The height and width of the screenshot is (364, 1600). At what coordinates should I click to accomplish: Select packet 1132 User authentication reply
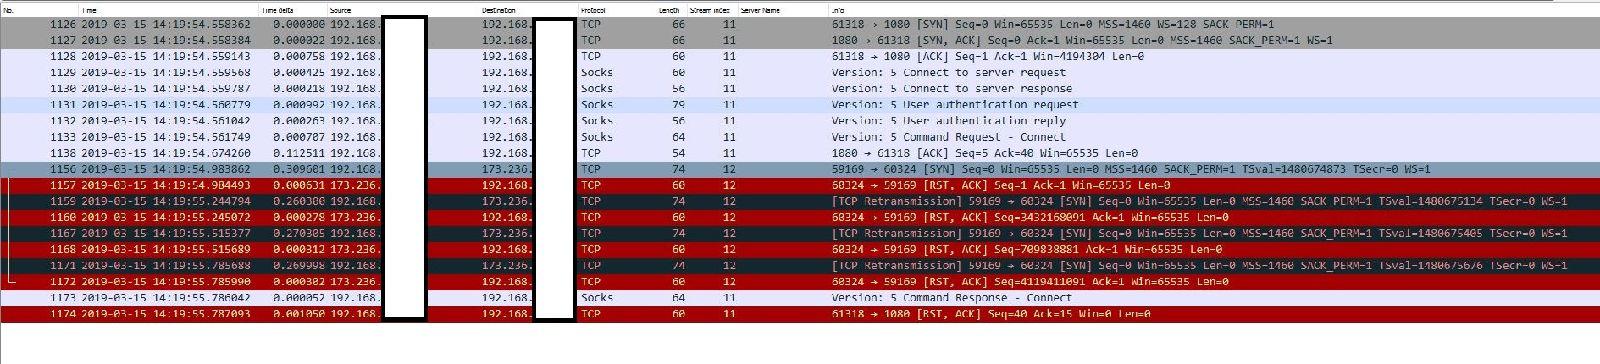click(x=800, y=120)
